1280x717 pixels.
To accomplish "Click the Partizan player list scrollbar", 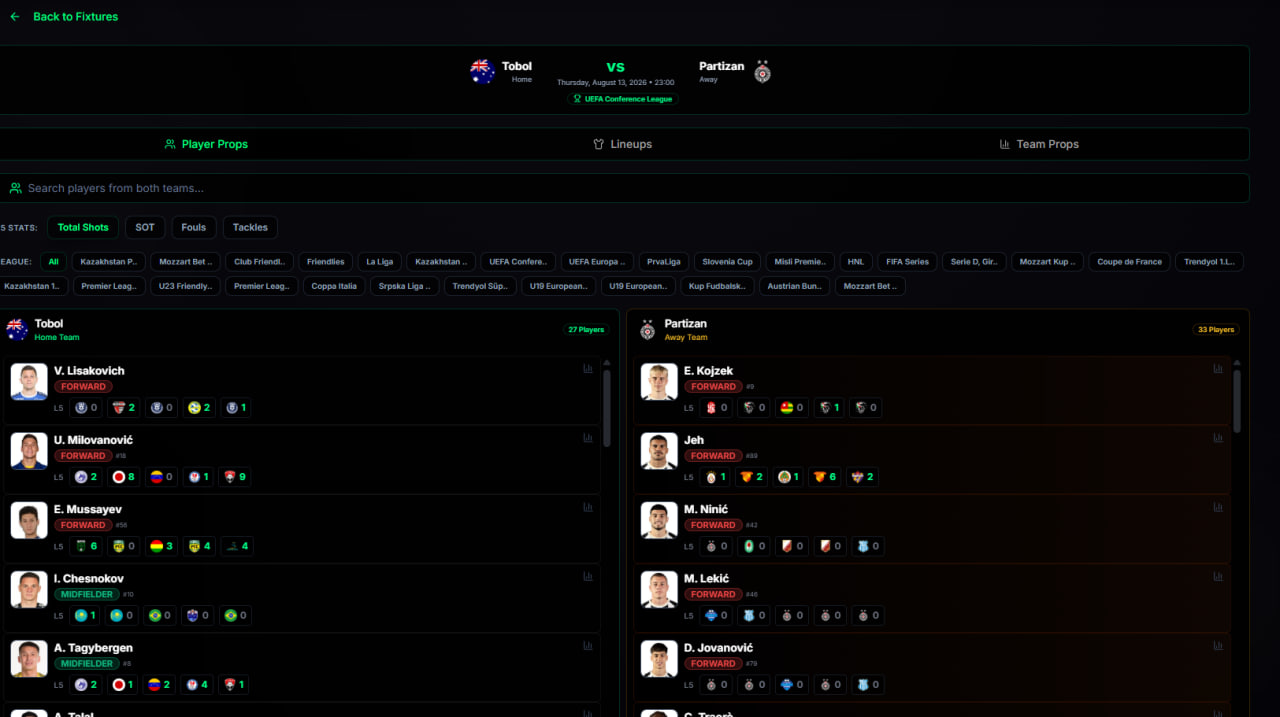I will pos(1237,401).
